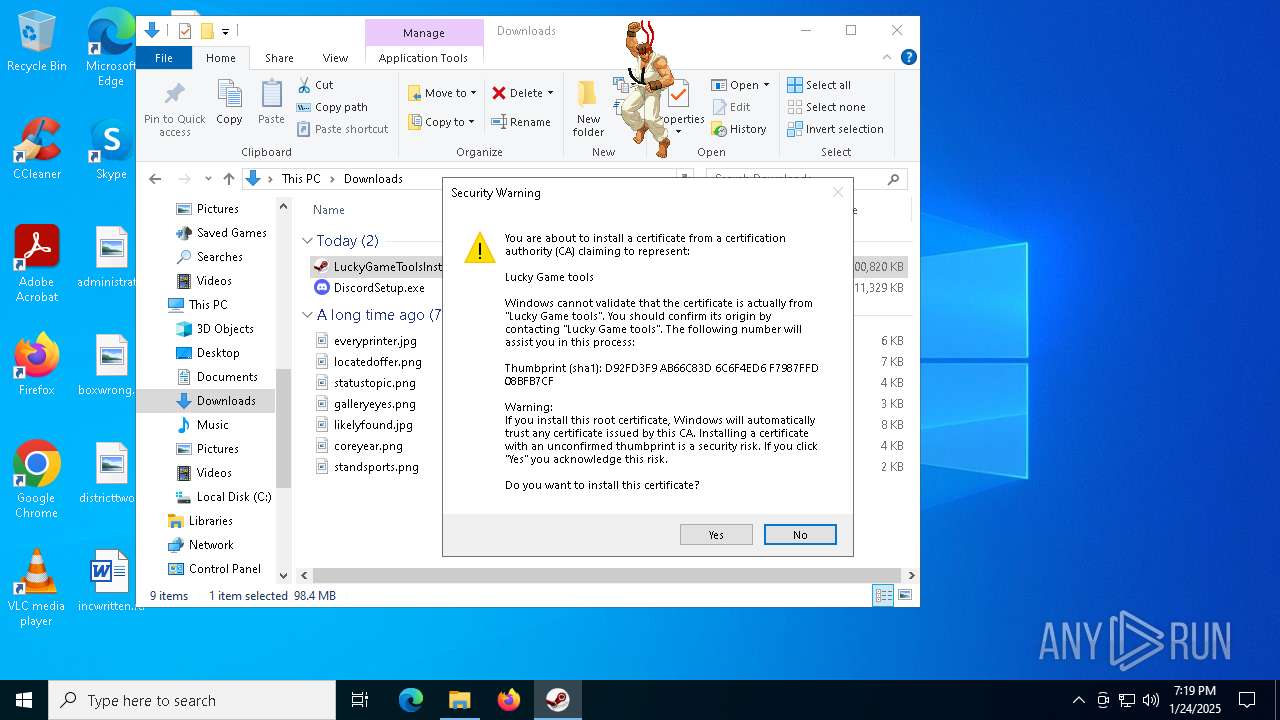Open the Move to dropdown
This screenshot has height=720, width=1280.
[442, 93]
